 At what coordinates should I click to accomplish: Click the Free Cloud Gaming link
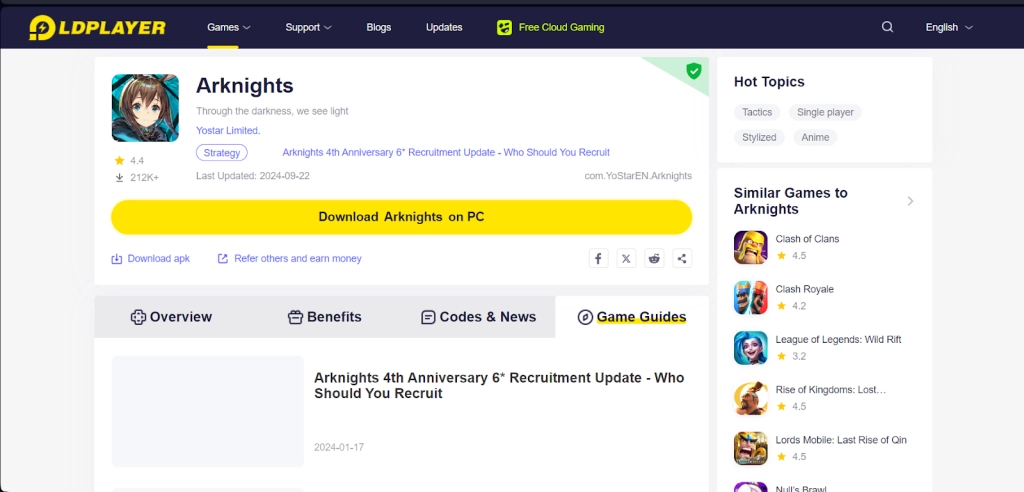(562, 27)
